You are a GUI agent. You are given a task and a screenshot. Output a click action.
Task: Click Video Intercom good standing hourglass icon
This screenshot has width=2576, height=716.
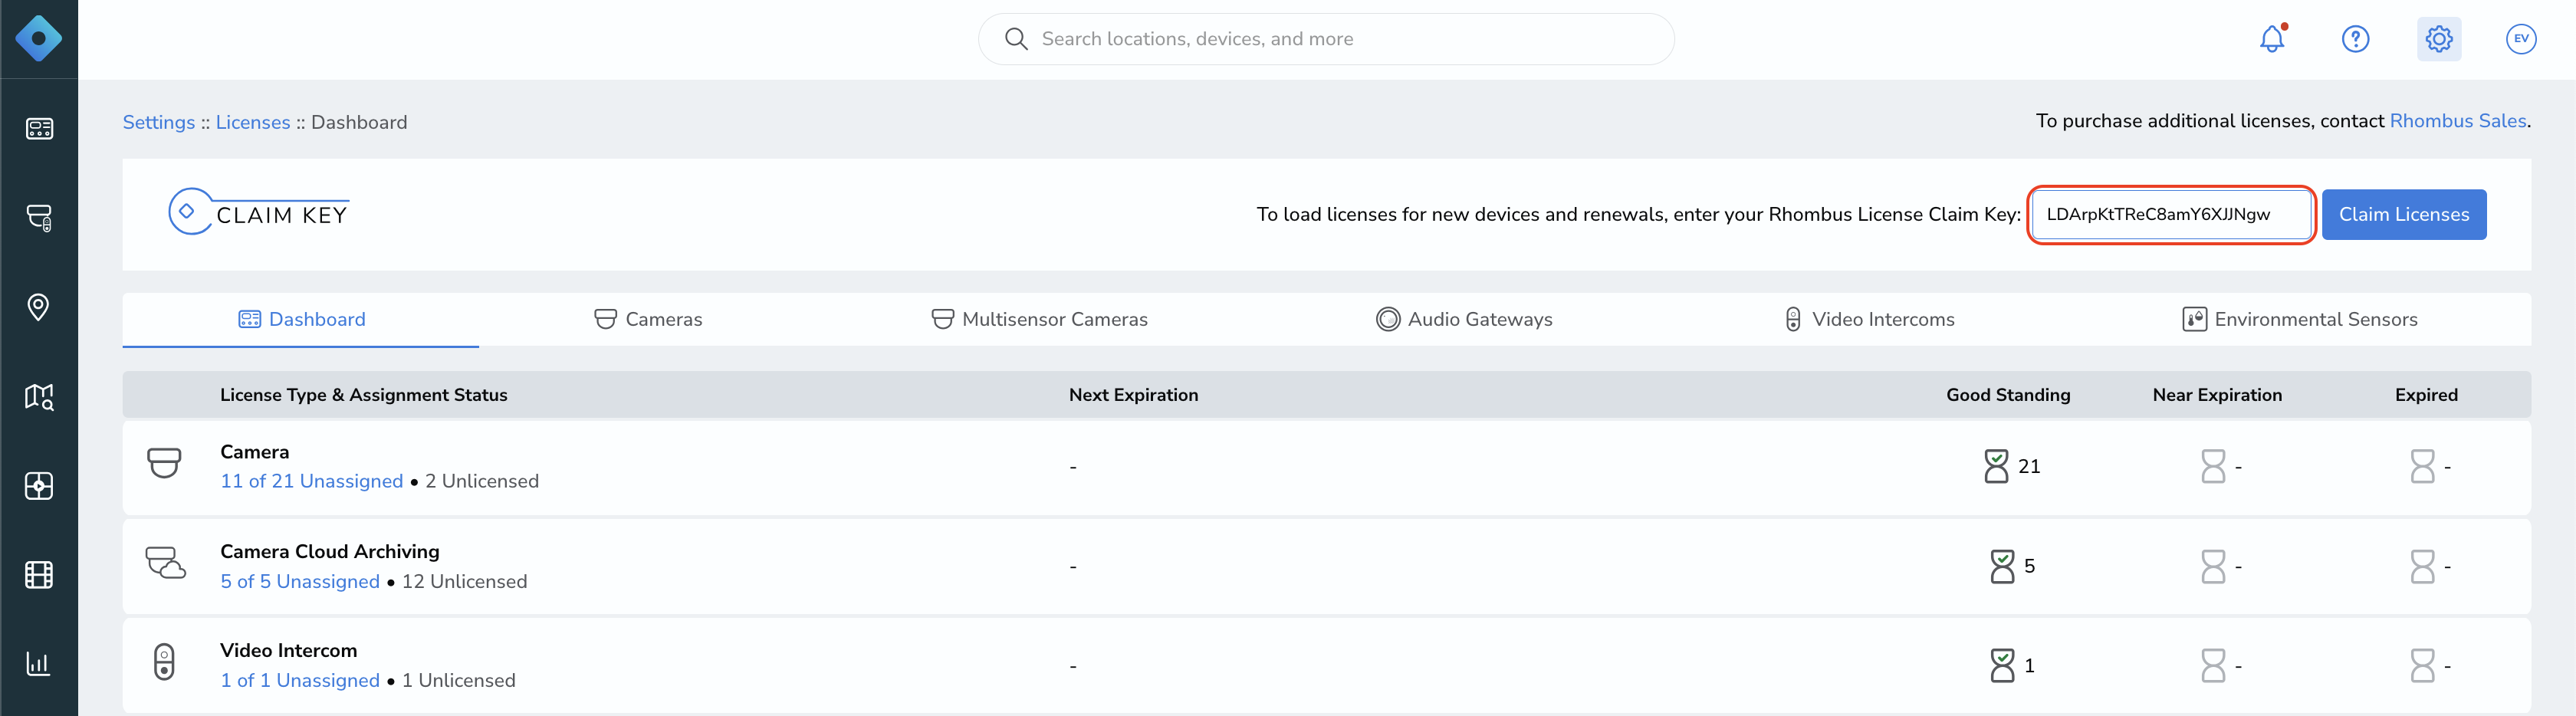pos(2002,665)
